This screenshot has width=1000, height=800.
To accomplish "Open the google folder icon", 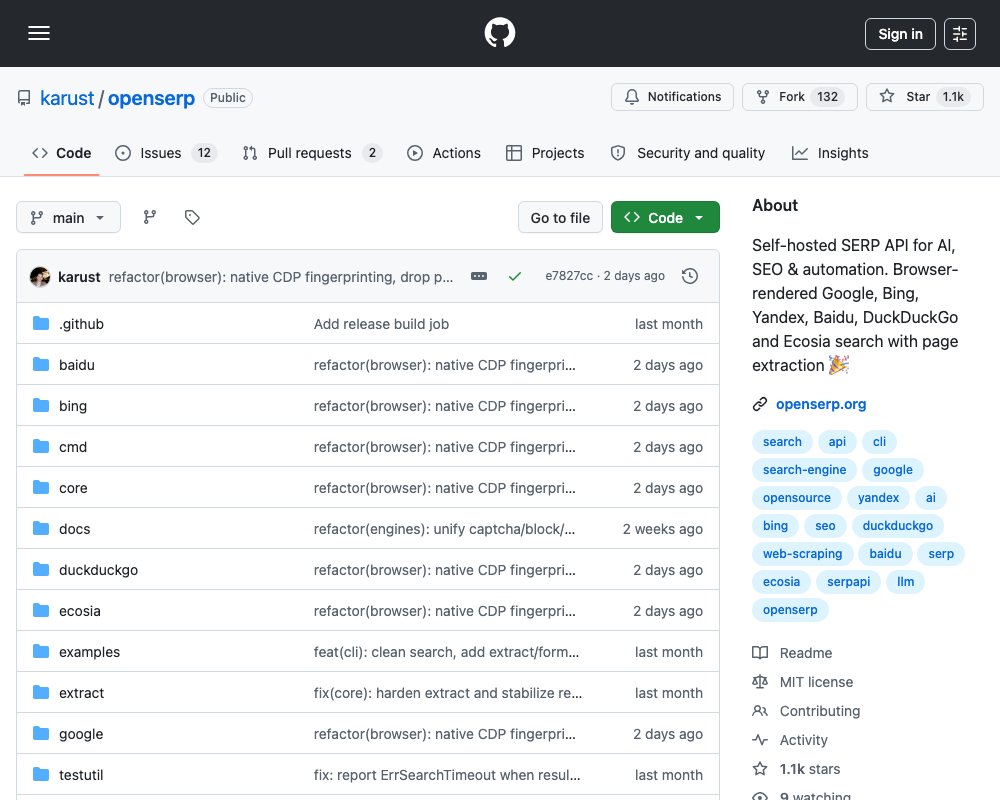I will click(41, 734).
